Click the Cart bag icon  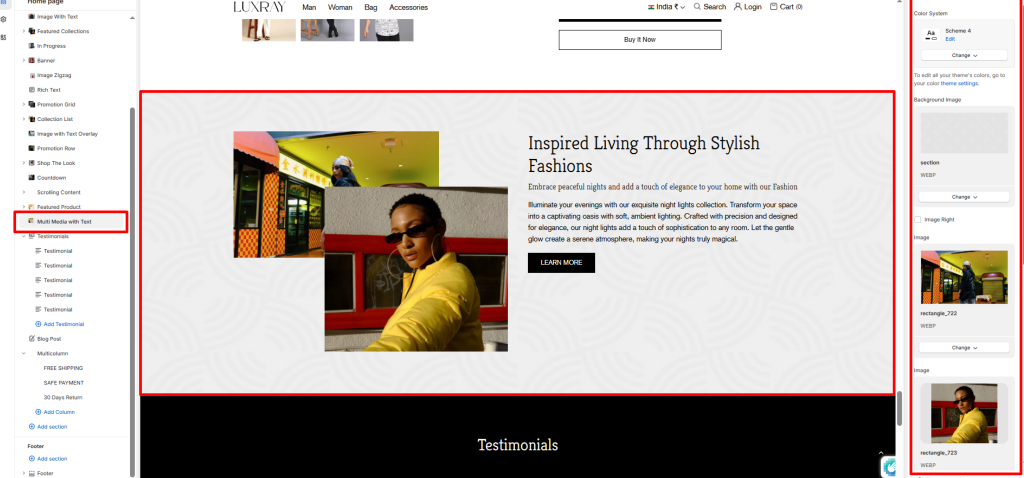(x=774, y=7)
